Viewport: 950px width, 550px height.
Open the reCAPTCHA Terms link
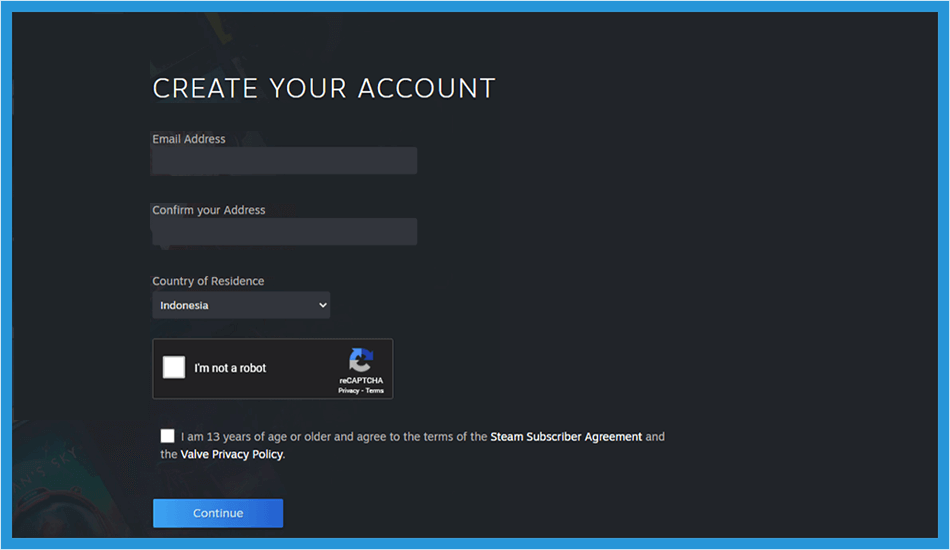point(374,391)
